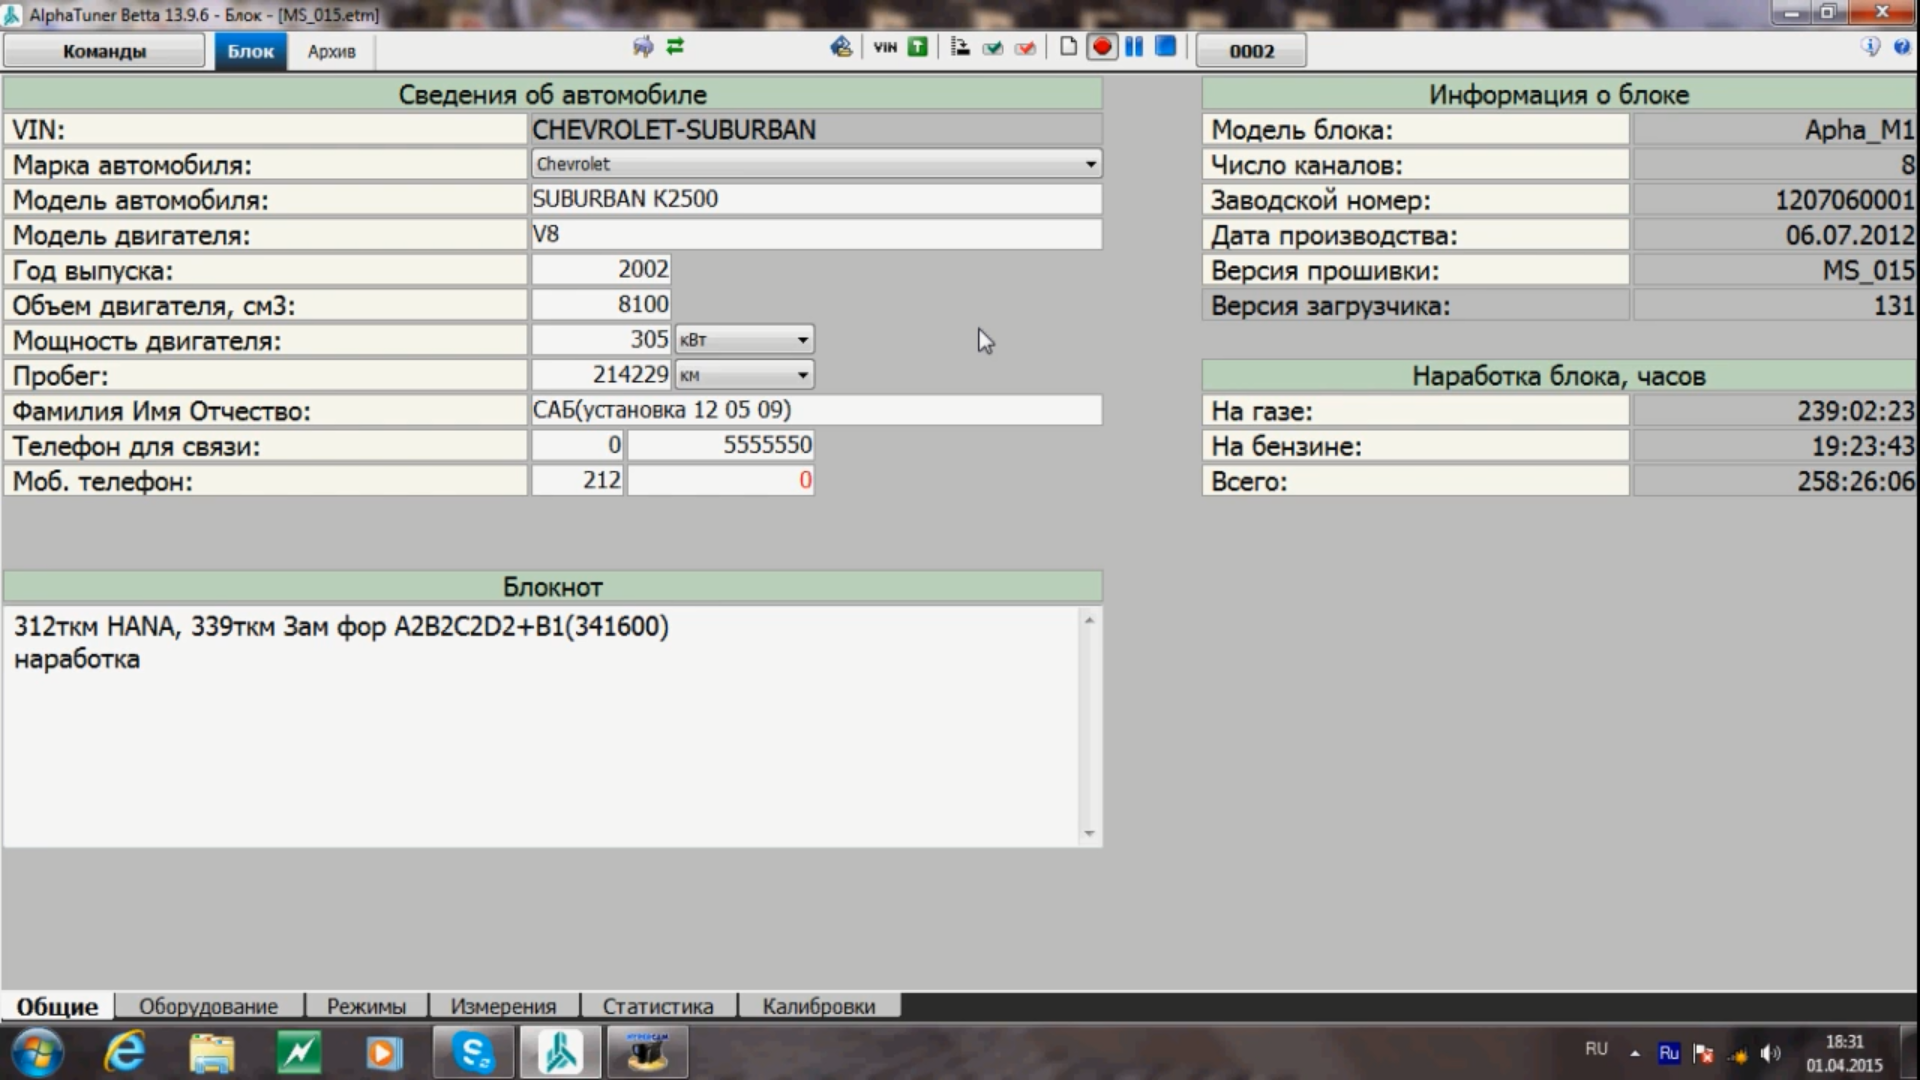The height and width of the screenshot is (1080, 1920).
Task: Click inside the Блокнот notes text area
Action: pos(542,727)
